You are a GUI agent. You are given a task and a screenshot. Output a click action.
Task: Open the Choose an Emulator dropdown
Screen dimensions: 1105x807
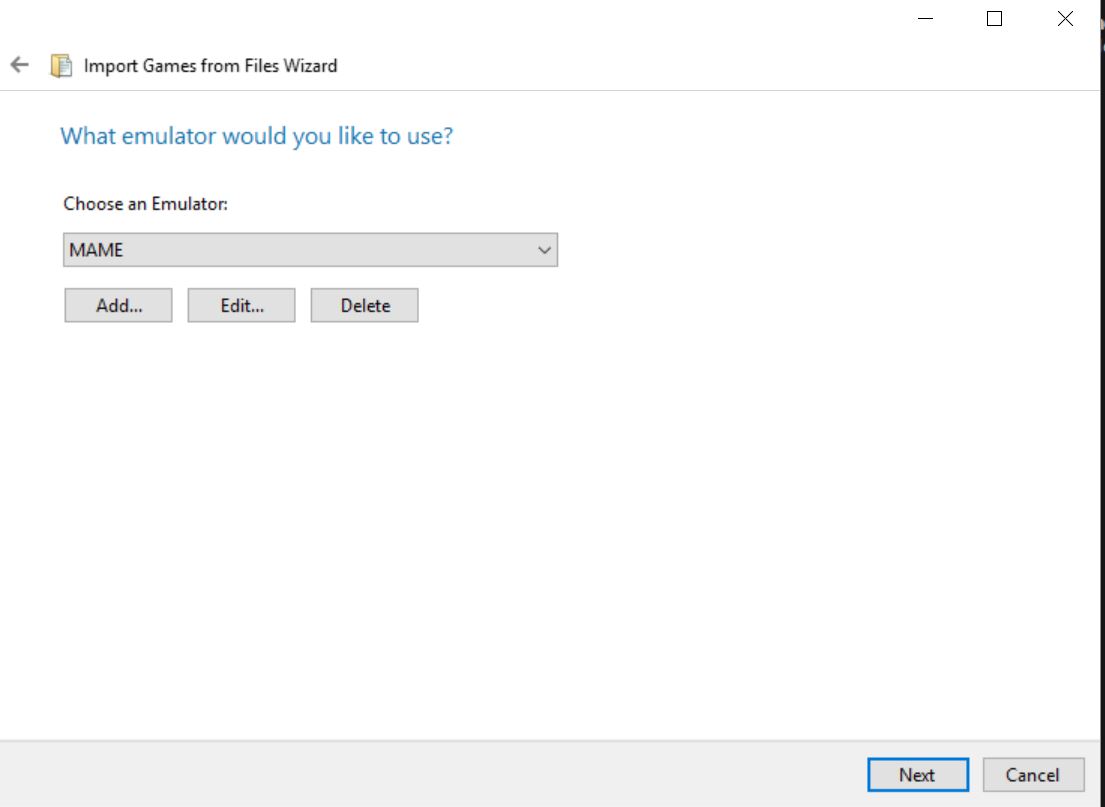coord(310,250)
